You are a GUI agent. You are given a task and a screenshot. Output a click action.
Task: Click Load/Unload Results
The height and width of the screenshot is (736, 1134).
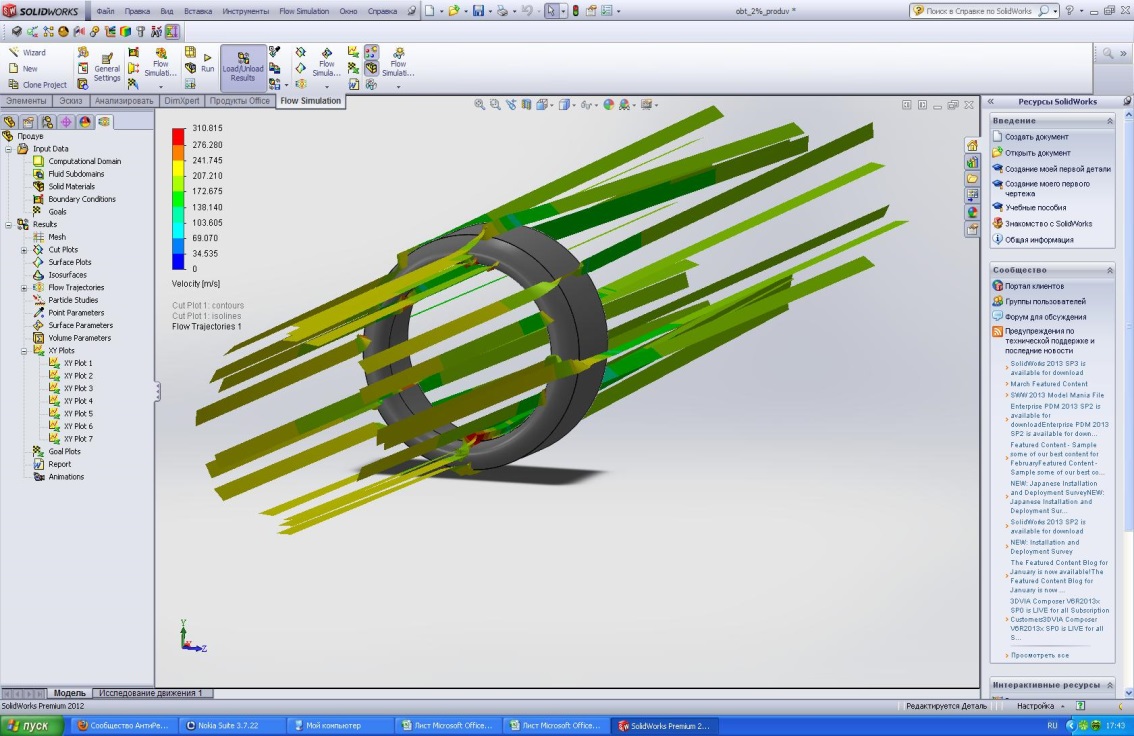[243, 67]
